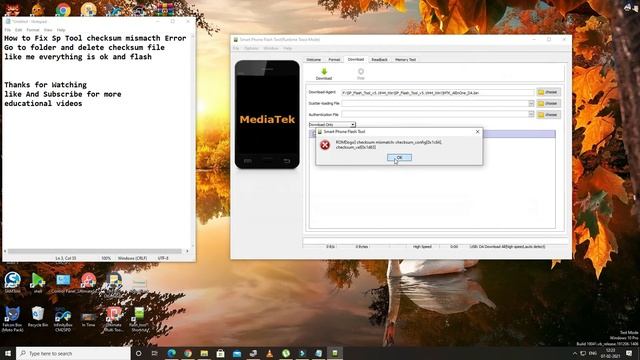Open the Help menu in Notepad

click(x=61, y=30)
